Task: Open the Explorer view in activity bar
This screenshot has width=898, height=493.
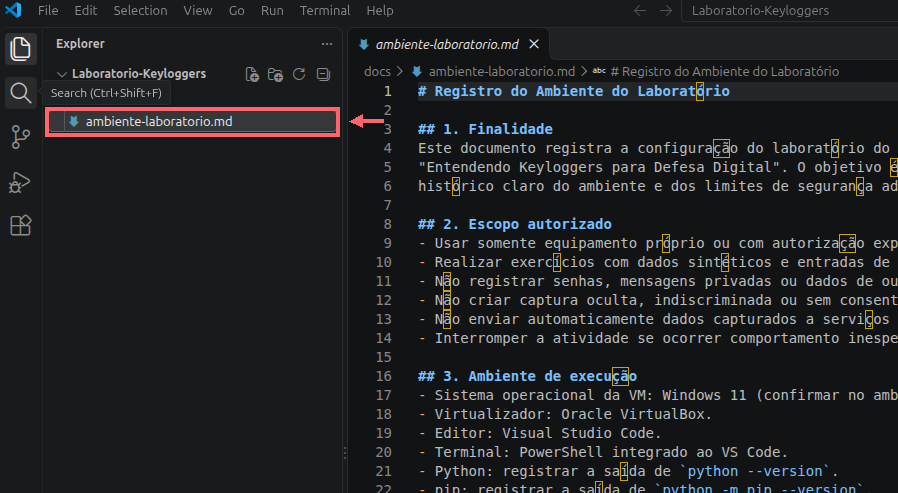Action: (21, 49)
